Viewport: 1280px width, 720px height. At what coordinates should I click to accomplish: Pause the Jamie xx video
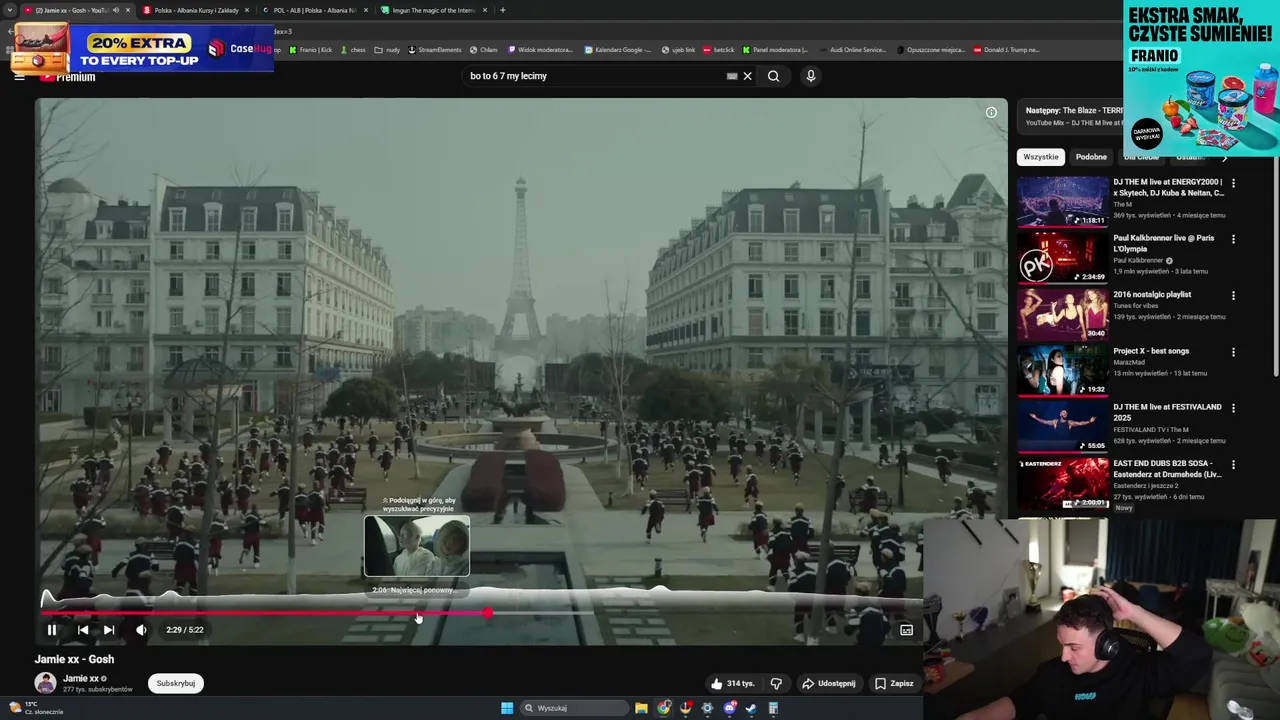[x=52, y=630]
